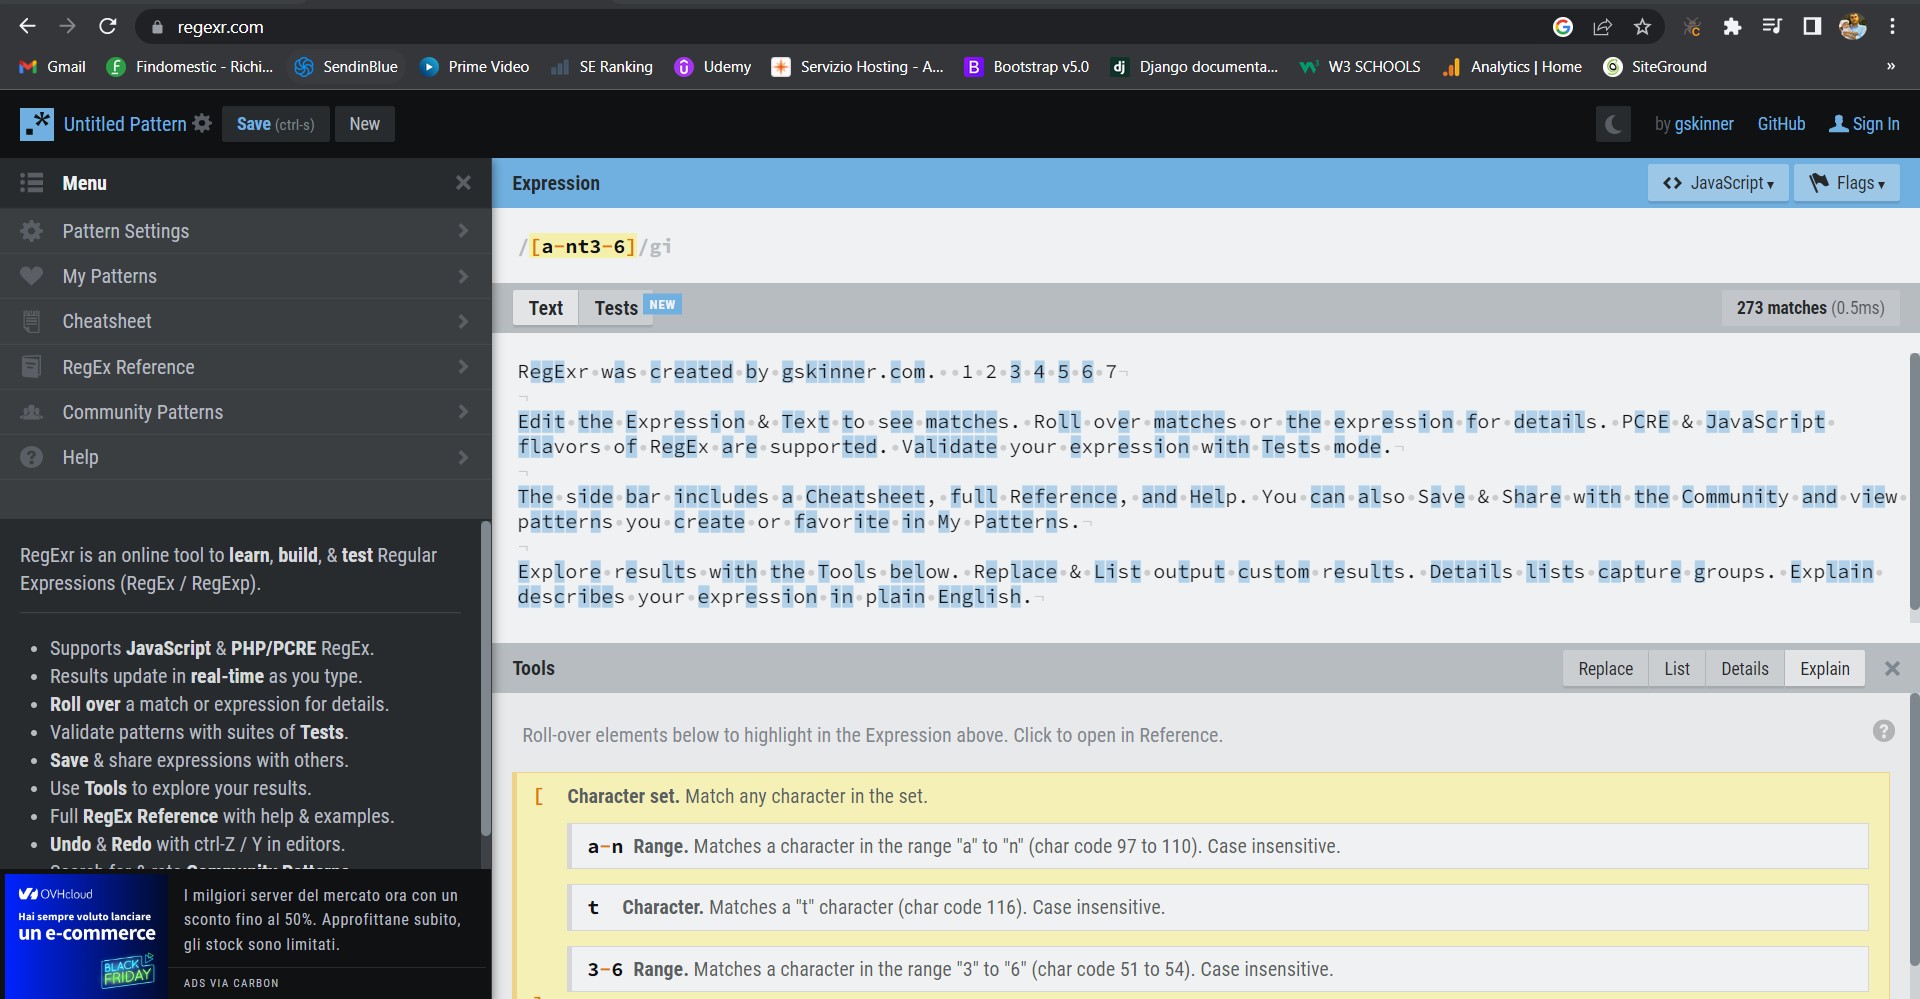The image size is (1920, 999).
Task: Click the Sign In person icon
Action: tap(1838, 123)
